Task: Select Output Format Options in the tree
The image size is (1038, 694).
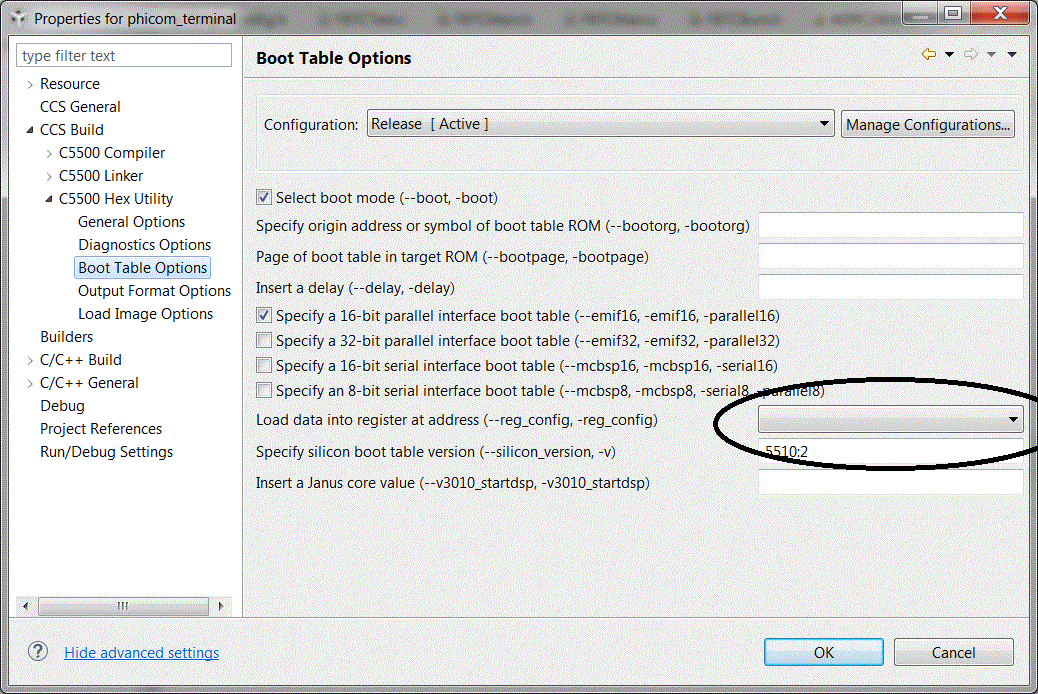Action: (154, 291)
